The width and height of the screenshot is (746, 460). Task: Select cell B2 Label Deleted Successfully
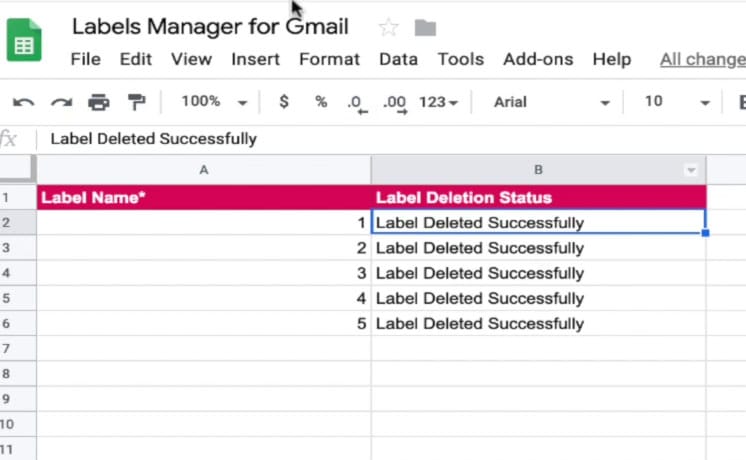[x=539, y=223]
